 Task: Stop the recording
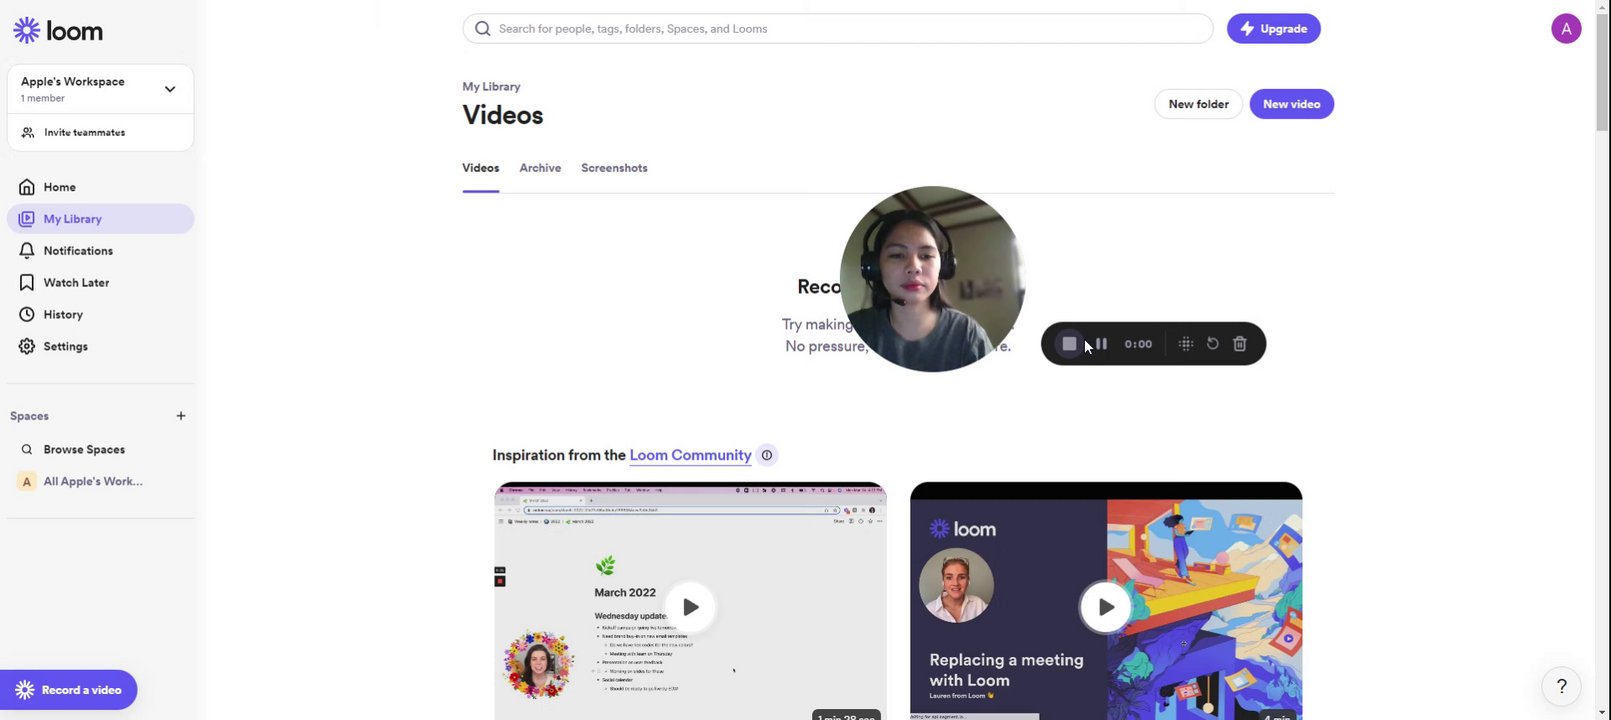[1069, 344]
